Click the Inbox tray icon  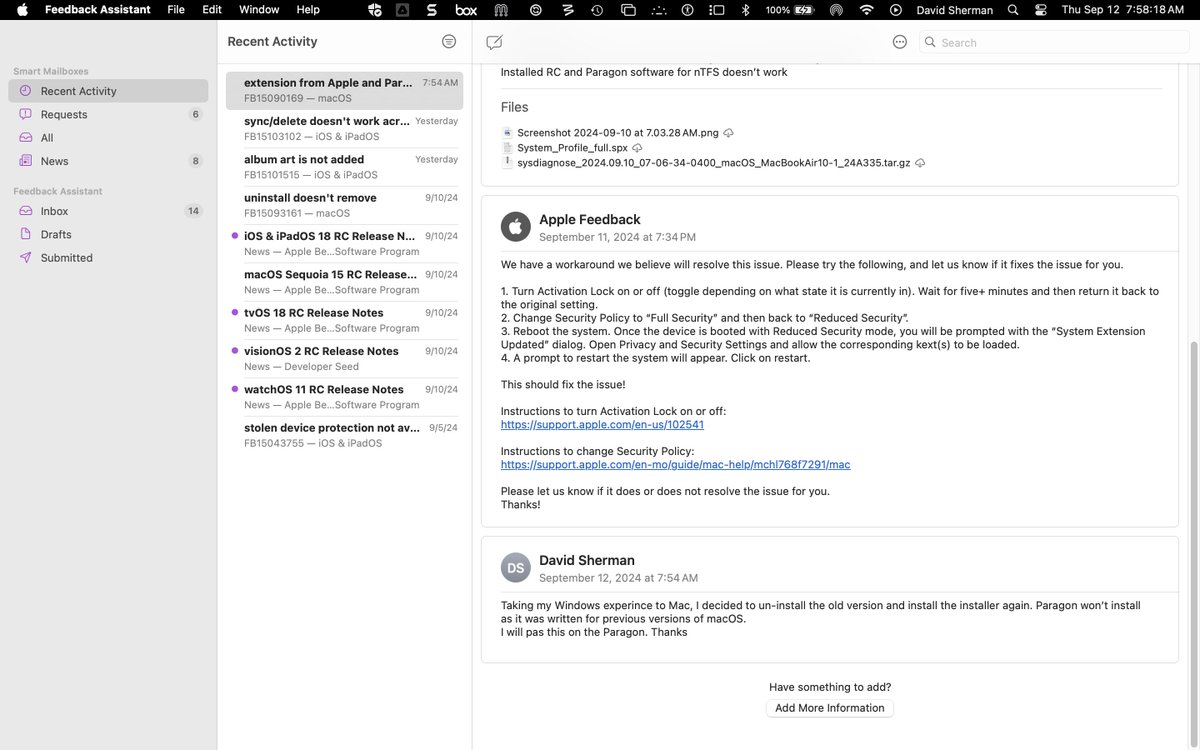26,211
